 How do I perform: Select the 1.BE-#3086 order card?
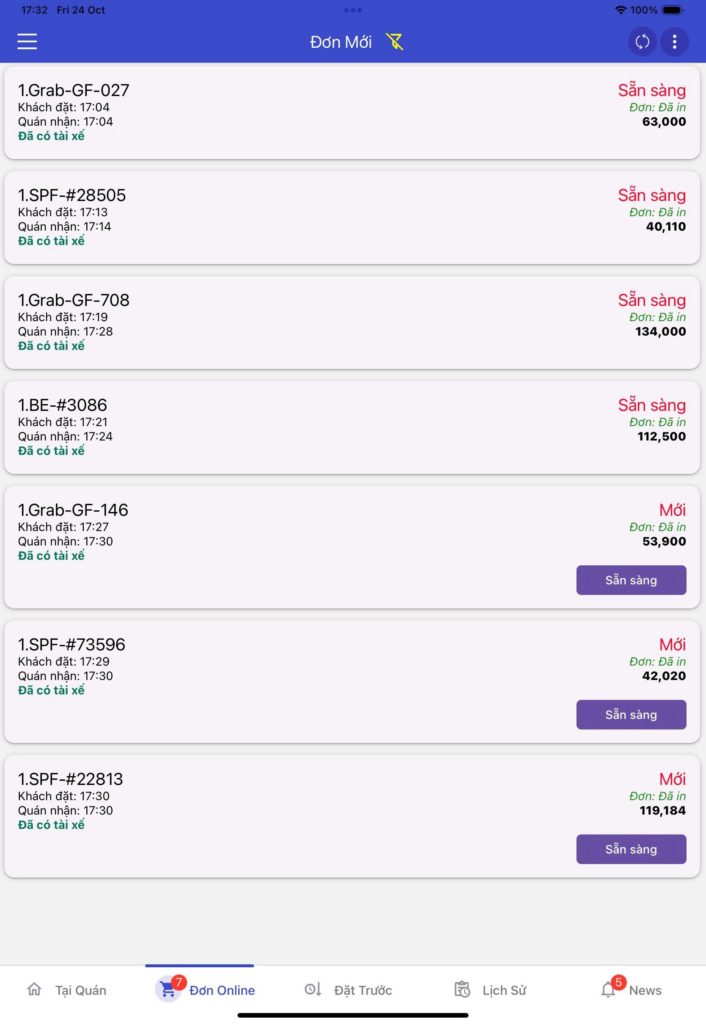pos(300,427)
